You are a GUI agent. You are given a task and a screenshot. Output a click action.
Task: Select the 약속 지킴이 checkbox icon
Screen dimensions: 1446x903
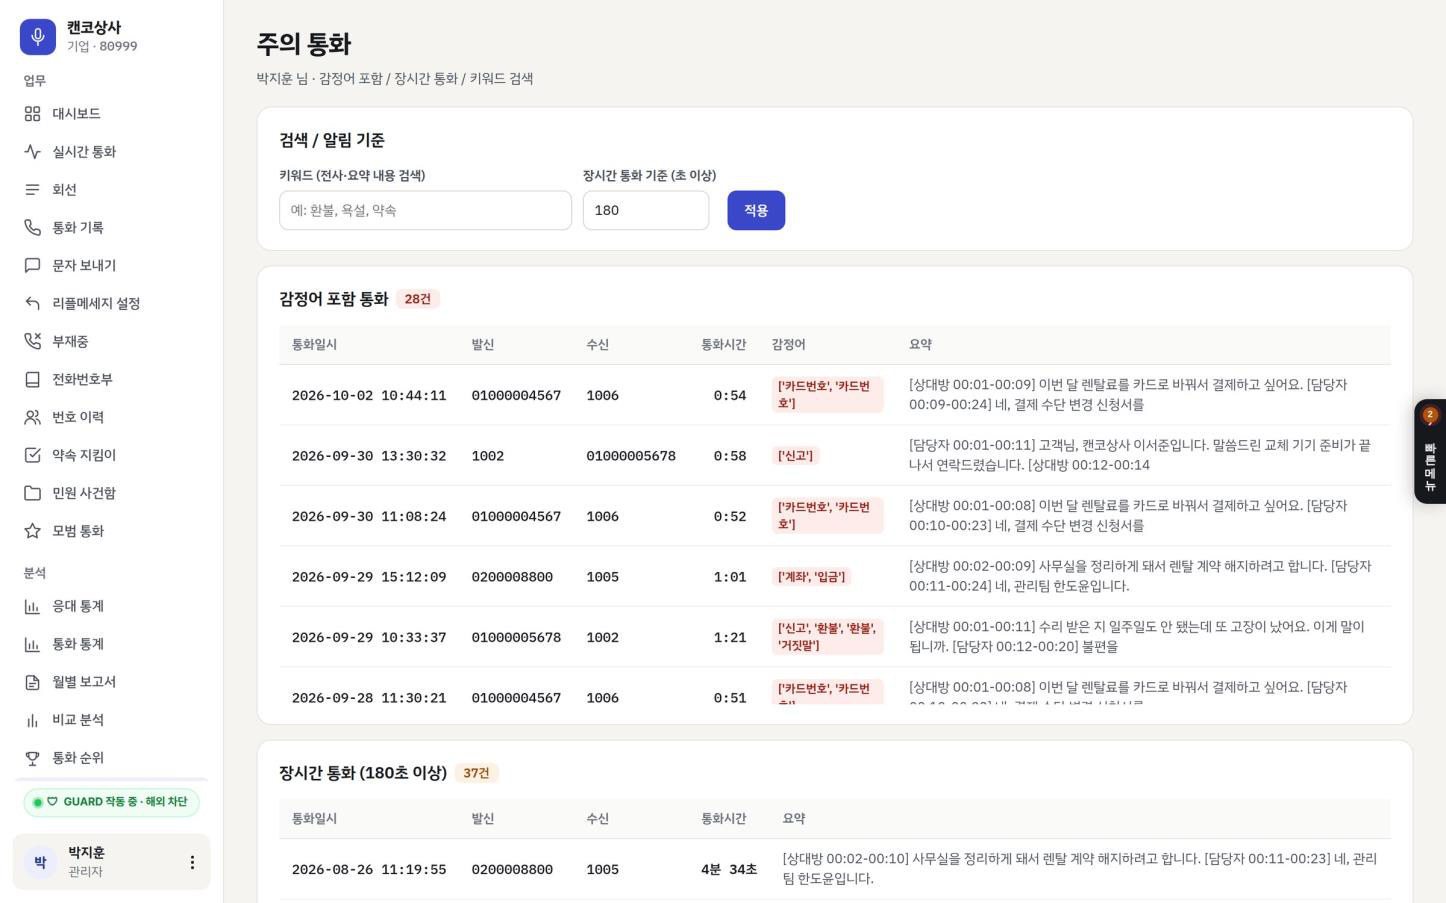pyautogui.click(x=33, y=456)
